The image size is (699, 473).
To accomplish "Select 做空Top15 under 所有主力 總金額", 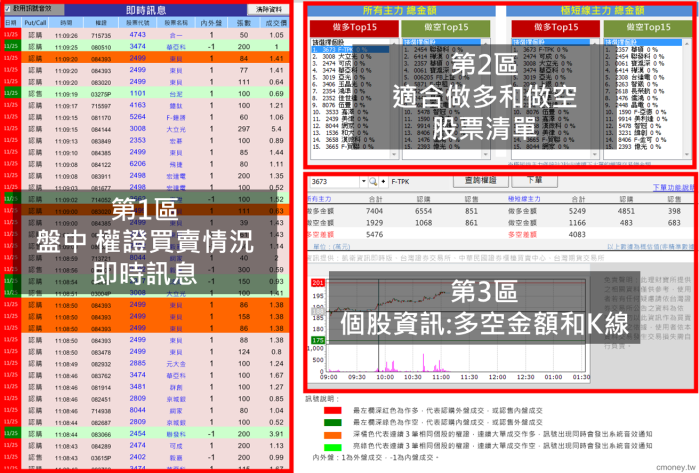I will (446, 28).
